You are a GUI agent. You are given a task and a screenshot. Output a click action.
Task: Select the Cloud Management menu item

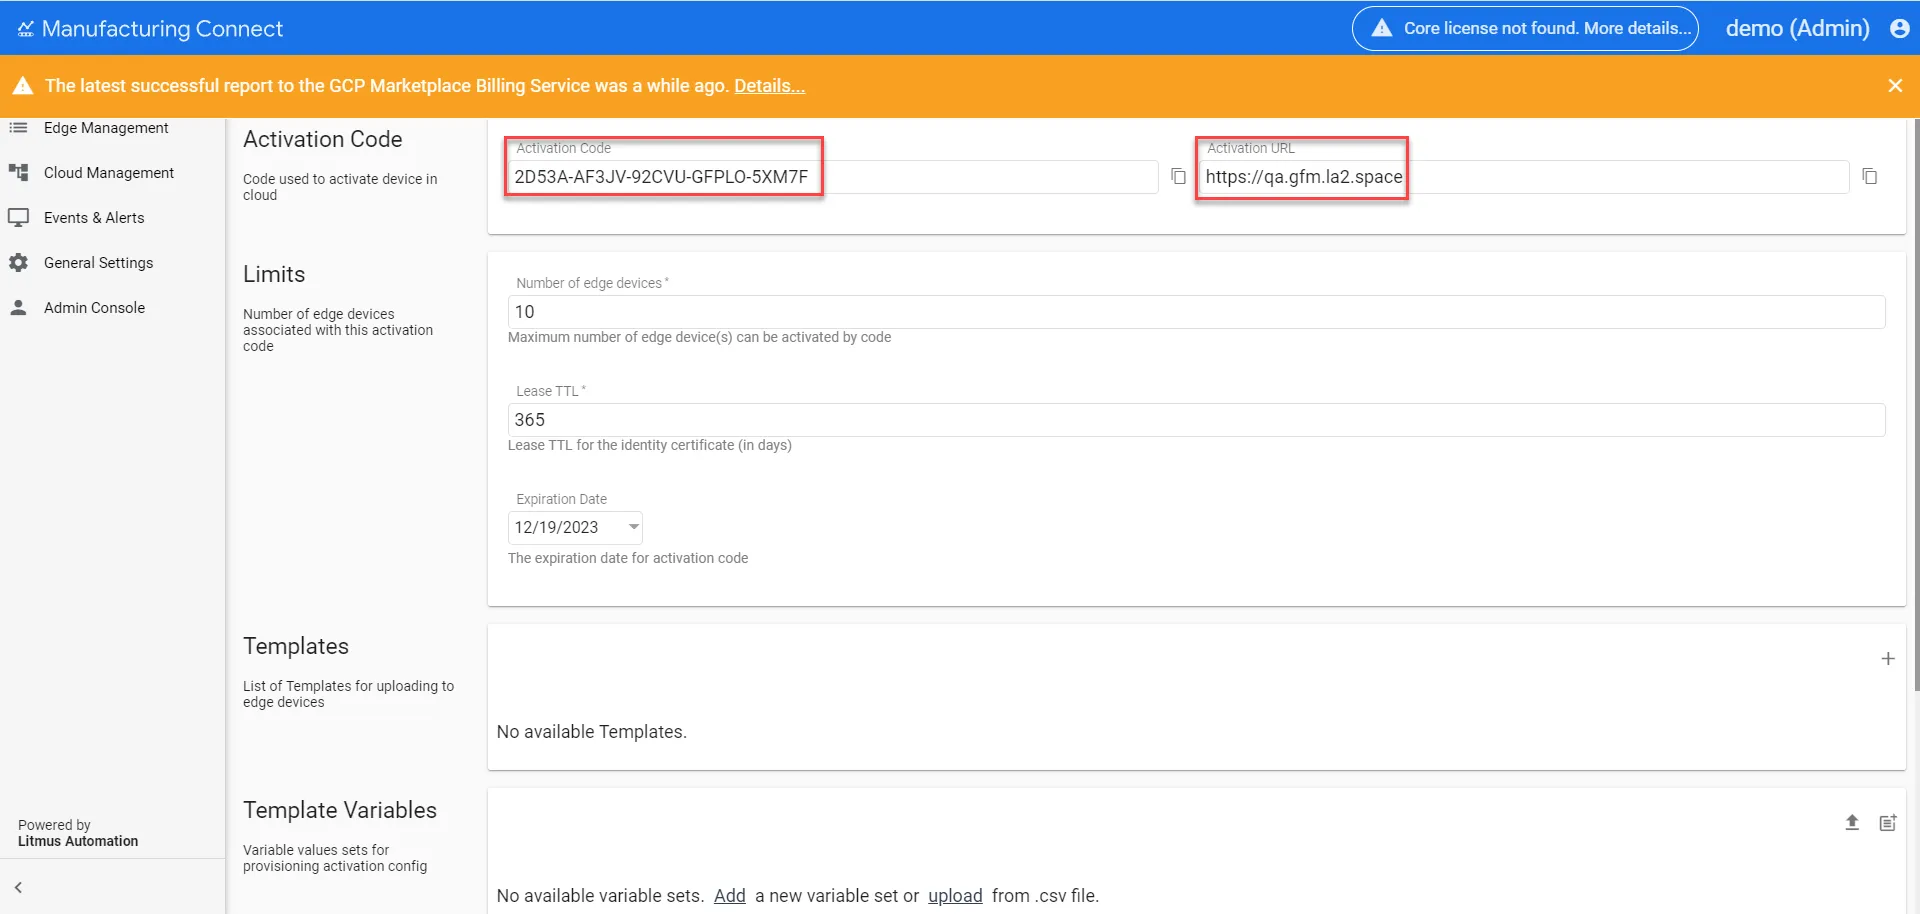click(x=109, y=173)
